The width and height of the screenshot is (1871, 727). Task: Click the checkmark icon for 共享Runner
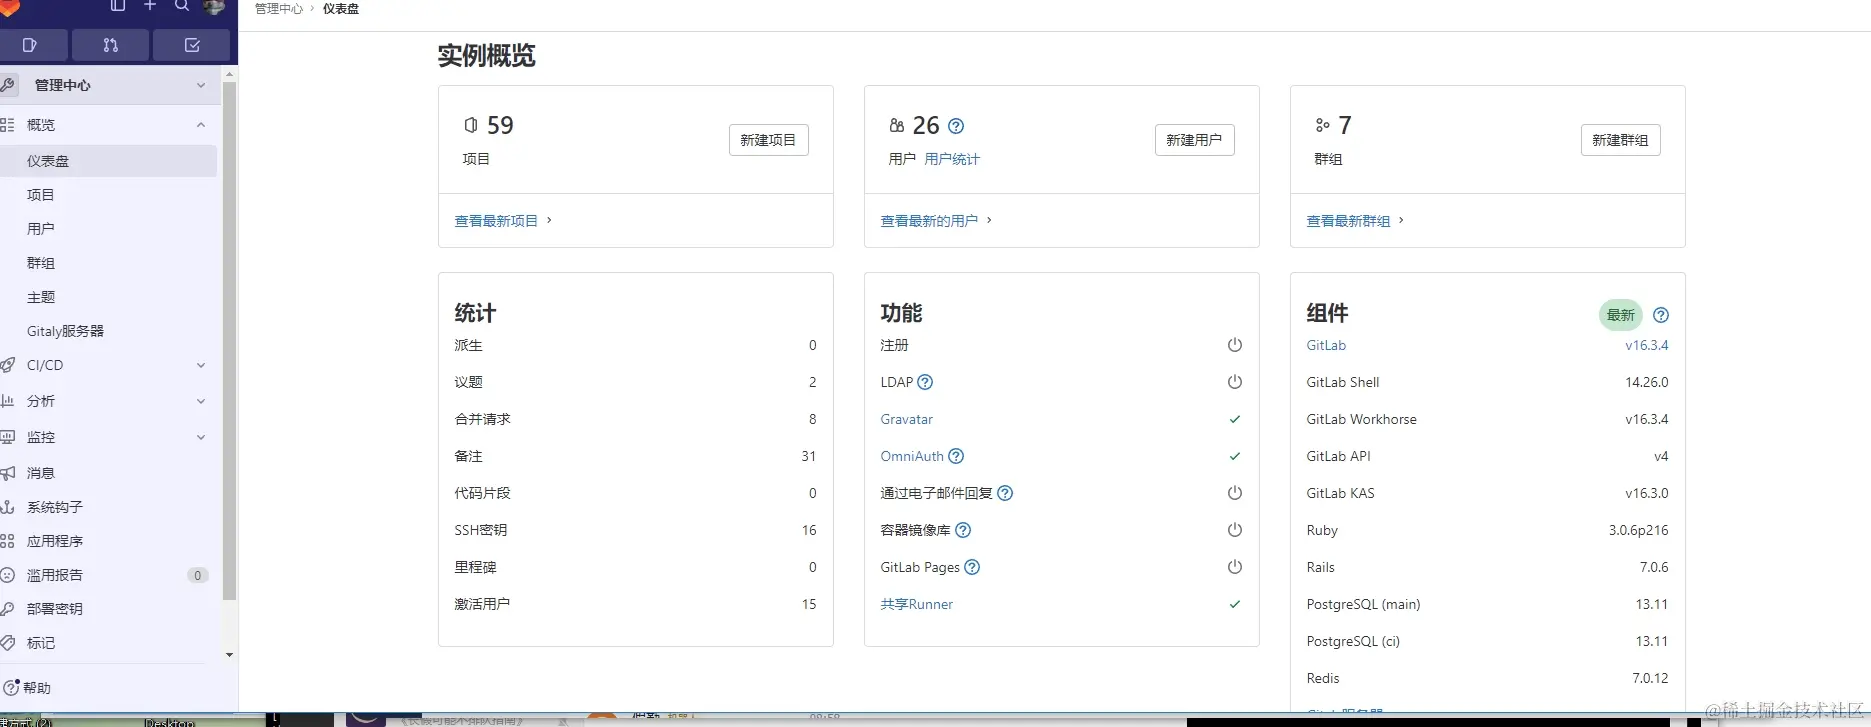[x=1235, y=604]
